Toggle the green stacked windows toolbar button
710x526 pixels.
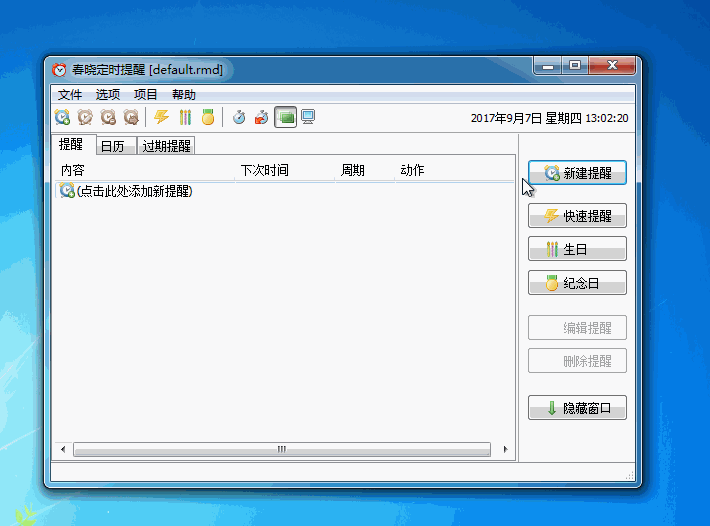coord(286,117)
